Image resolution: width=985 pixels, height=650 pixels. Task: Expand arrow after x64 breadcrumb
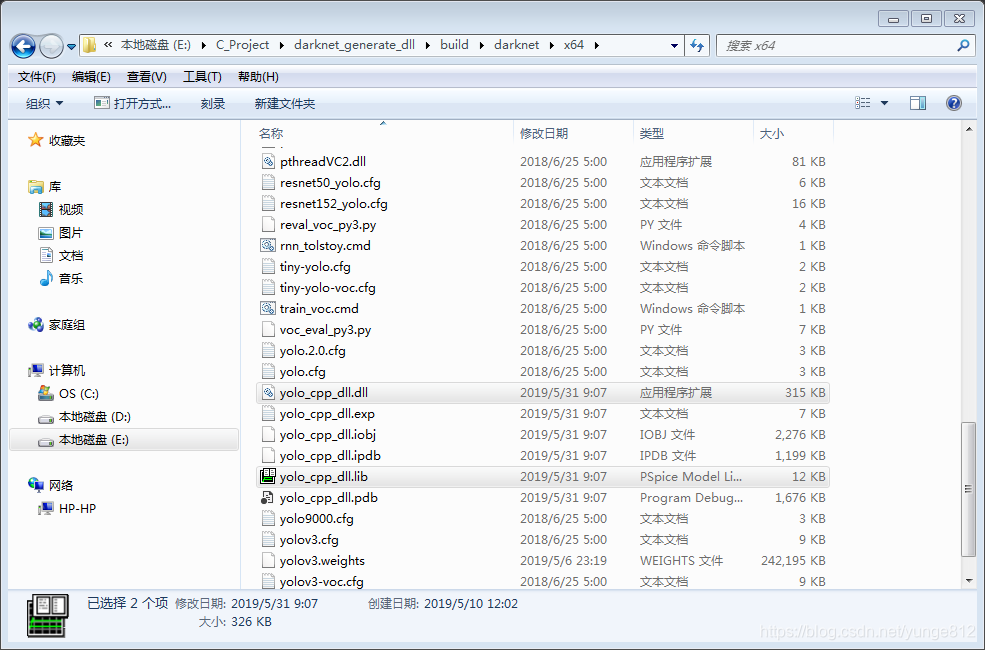[596, 45]
